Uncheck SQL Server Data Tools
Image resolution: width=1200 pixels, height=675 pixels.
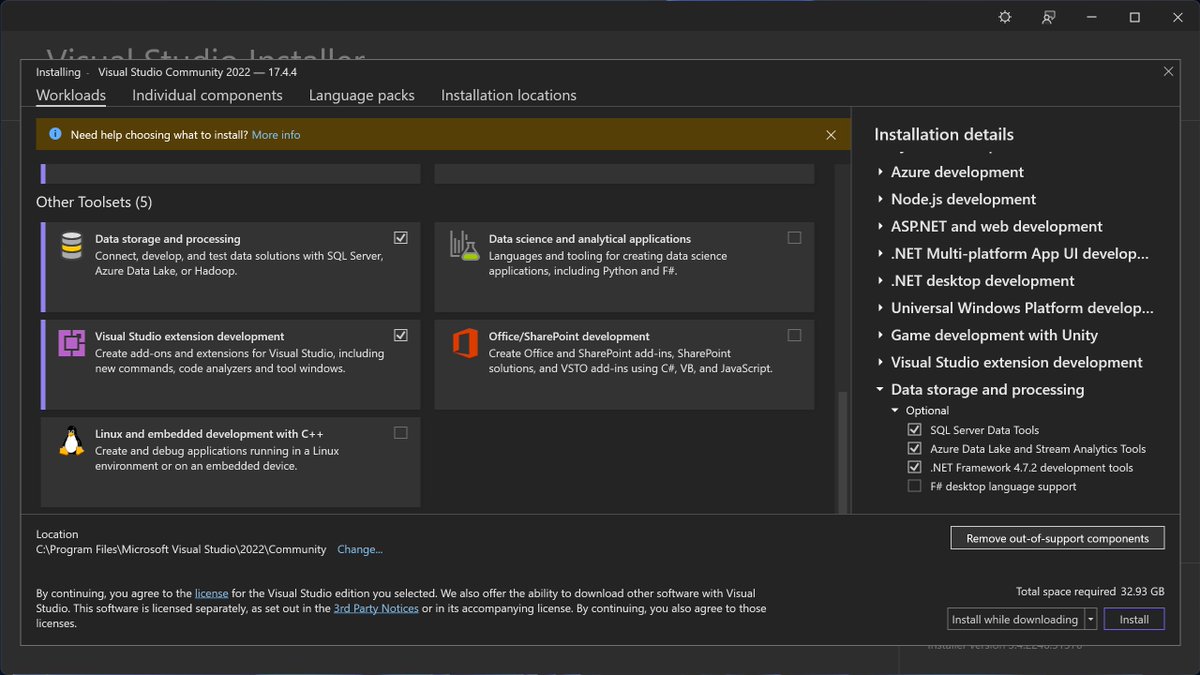tap(914, 430)
